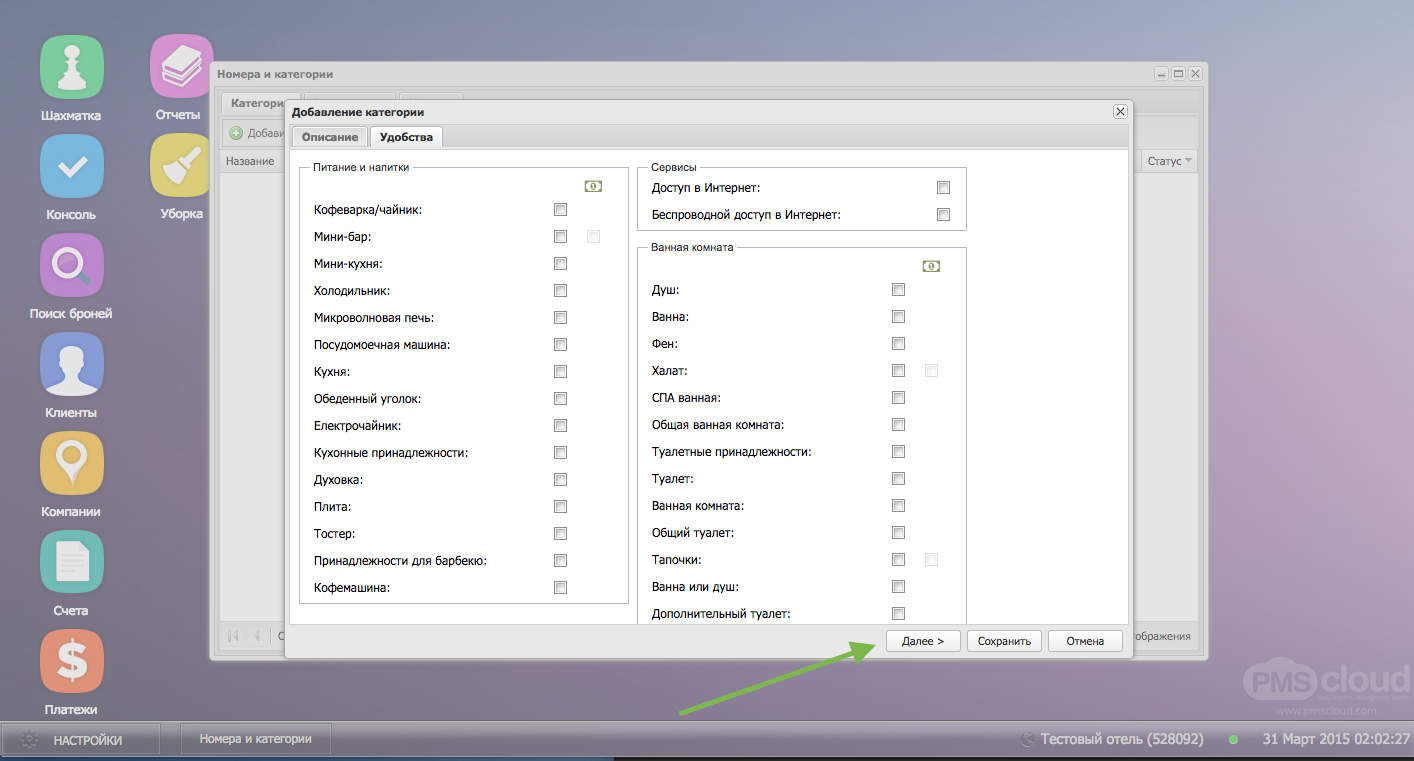This screenshot has width=1414, height=761.
Task: Open the Счета invoices icon
Action: pos(71,562)
